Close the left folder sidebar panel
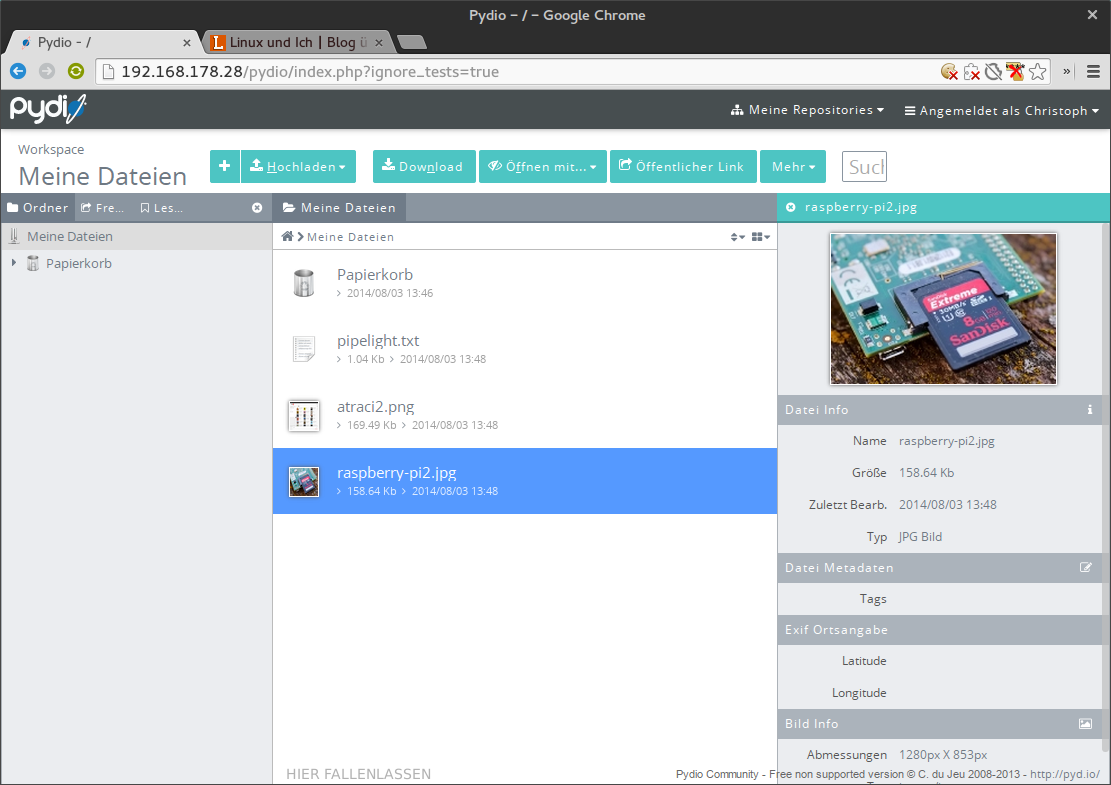The width and height of the screenshot is (1111, 785). [257, 208]
